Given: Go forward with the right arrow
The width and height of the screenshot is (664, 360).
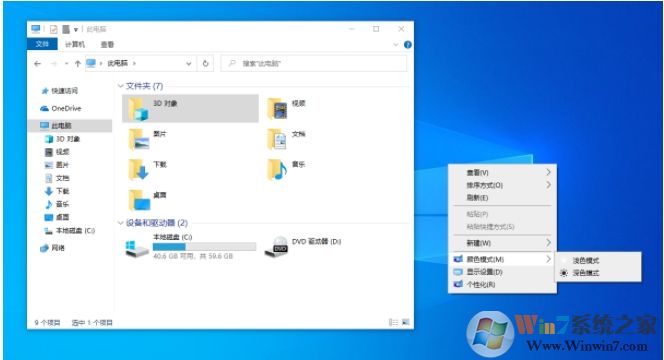Looking at the screenshot, I should [x=54, y=64].
